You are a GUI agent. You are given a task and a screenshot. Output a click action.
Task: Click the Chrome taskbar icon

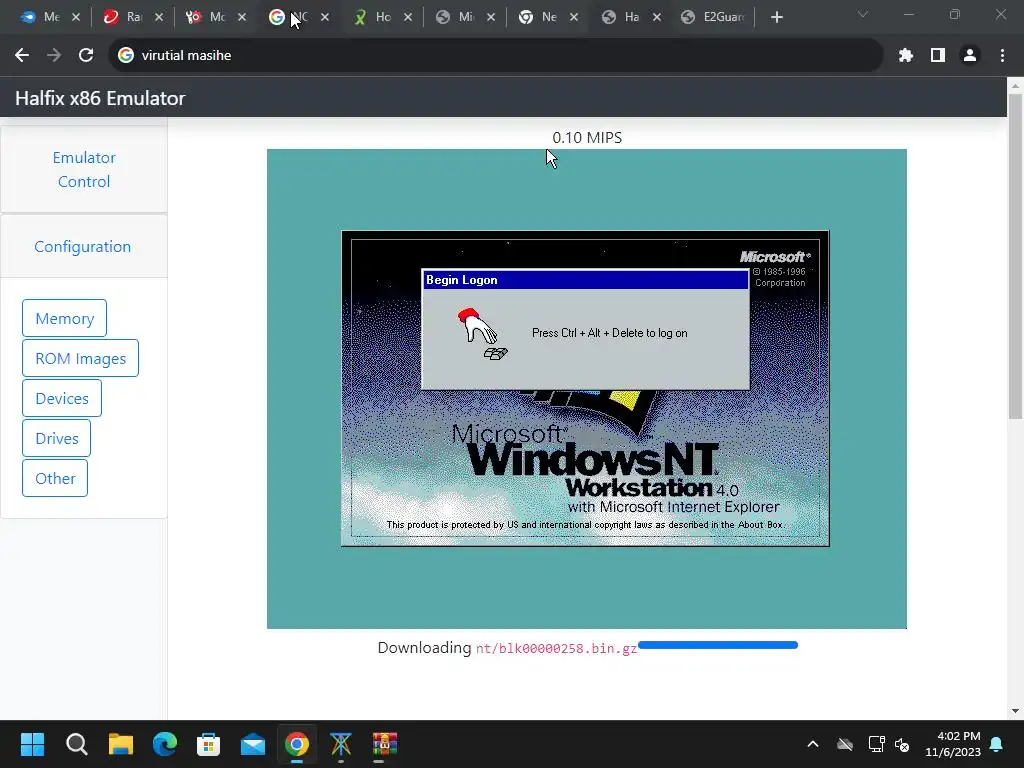pyautogui.click(x=296, y=744)
